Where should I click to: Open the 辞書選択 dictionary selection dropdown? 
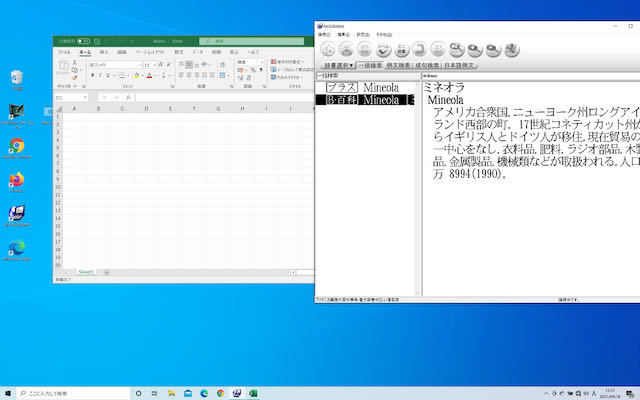tap(336, 65)
